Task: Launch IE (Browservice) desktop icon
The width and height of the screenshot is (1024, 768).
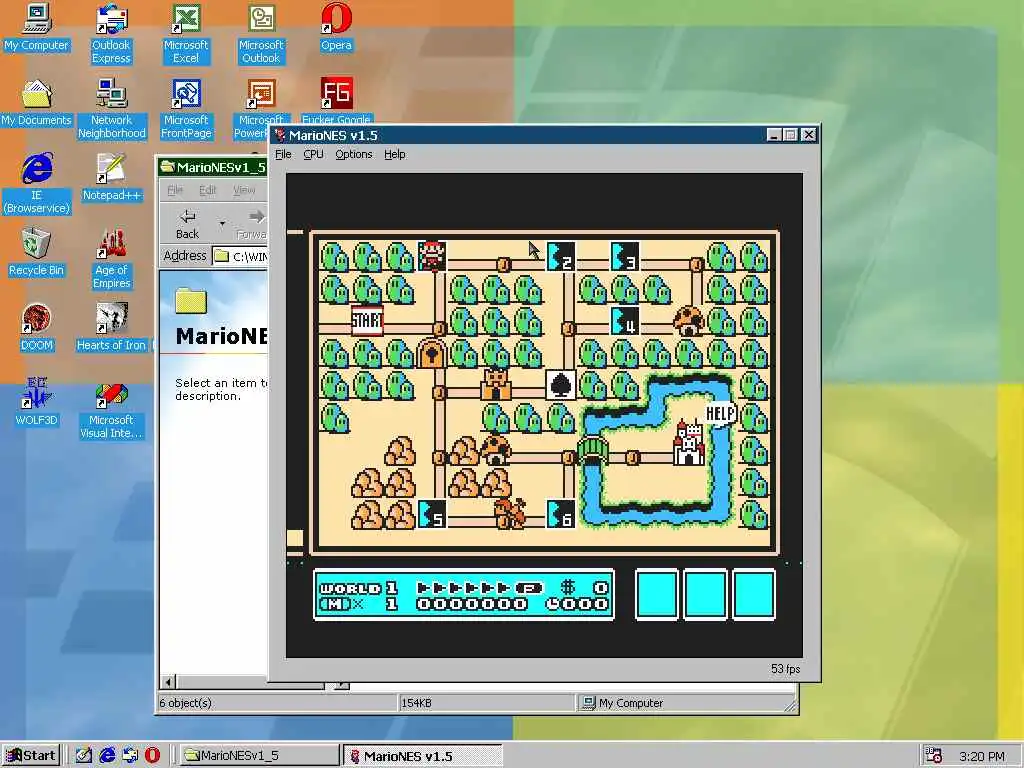Action: (37, 184)
